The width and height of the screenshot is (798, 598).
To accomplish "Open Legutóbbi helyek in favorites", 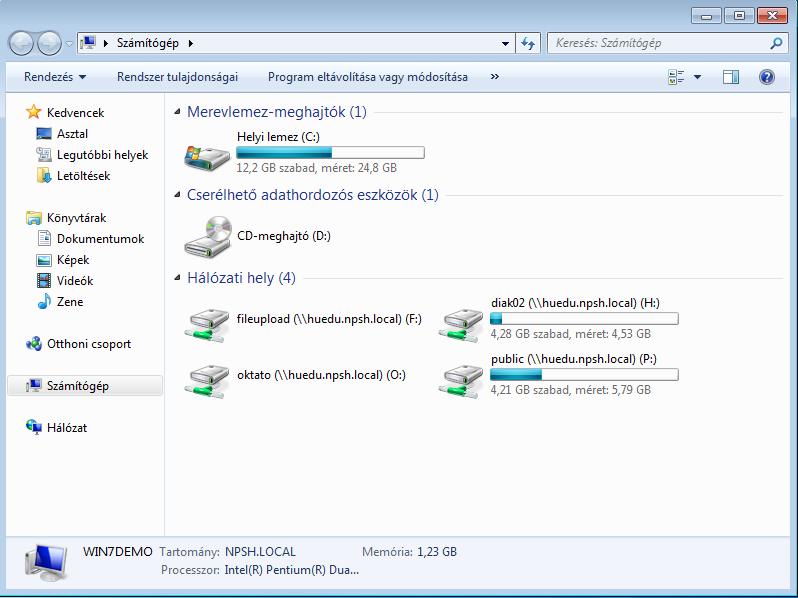I will (102, 155).
